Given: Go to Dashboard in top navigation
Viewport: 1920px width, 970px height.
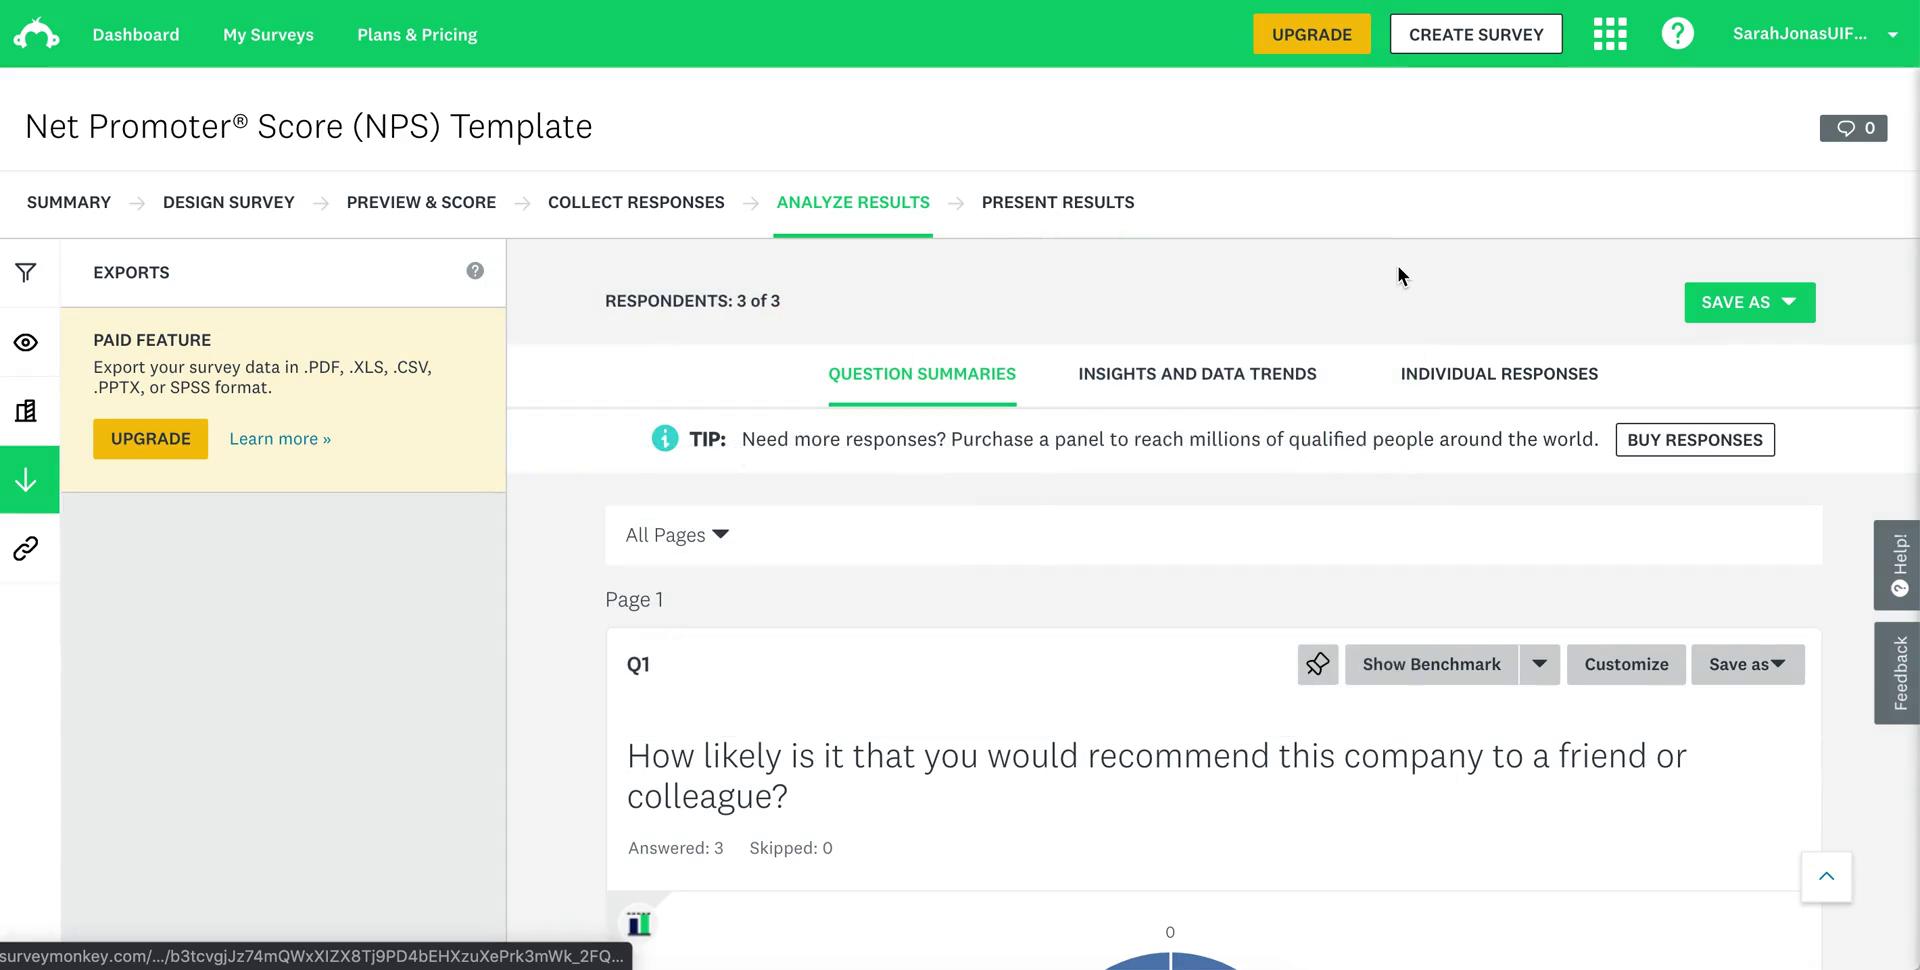Looking at the screenshot, I should (x=136, y=34).
